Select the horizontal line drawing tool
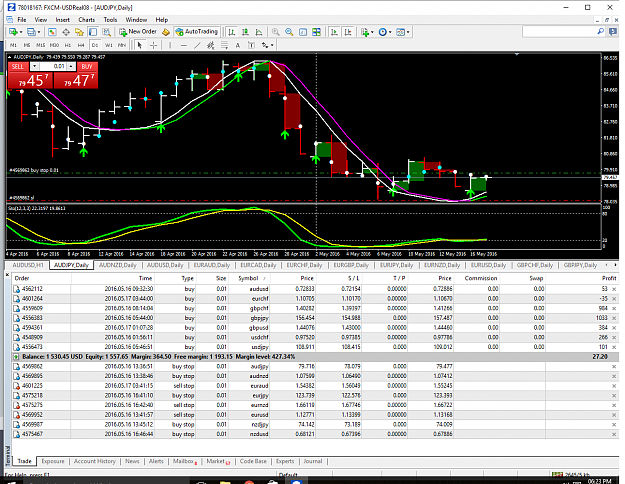 point(183,45)
